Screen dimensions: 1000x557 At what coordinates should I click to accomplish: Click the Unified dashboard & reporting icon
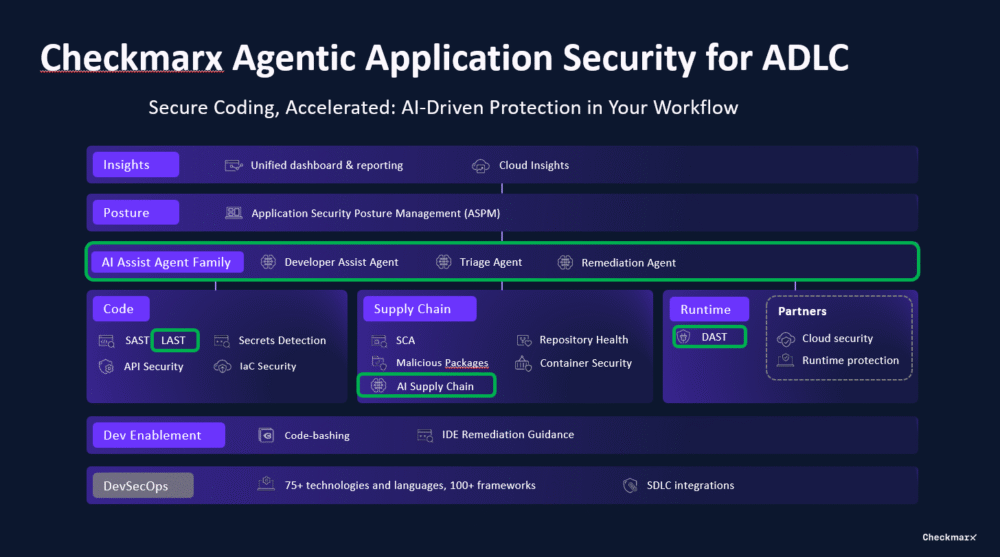tap(233, 165)
